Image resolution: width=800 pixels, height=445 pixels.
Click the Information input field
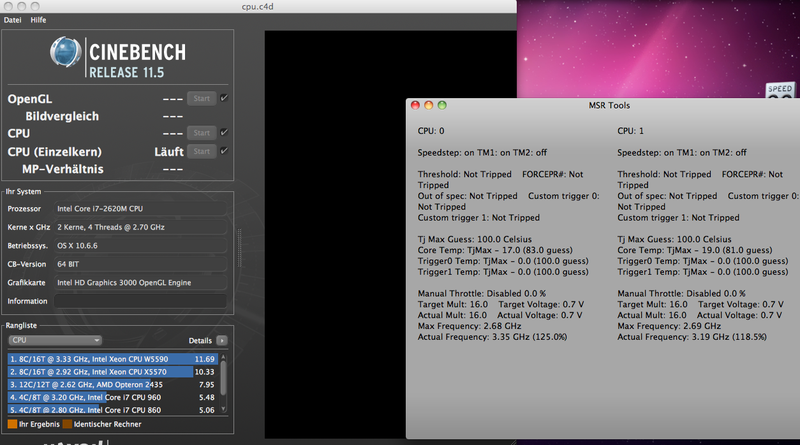[x=140, y=301]
